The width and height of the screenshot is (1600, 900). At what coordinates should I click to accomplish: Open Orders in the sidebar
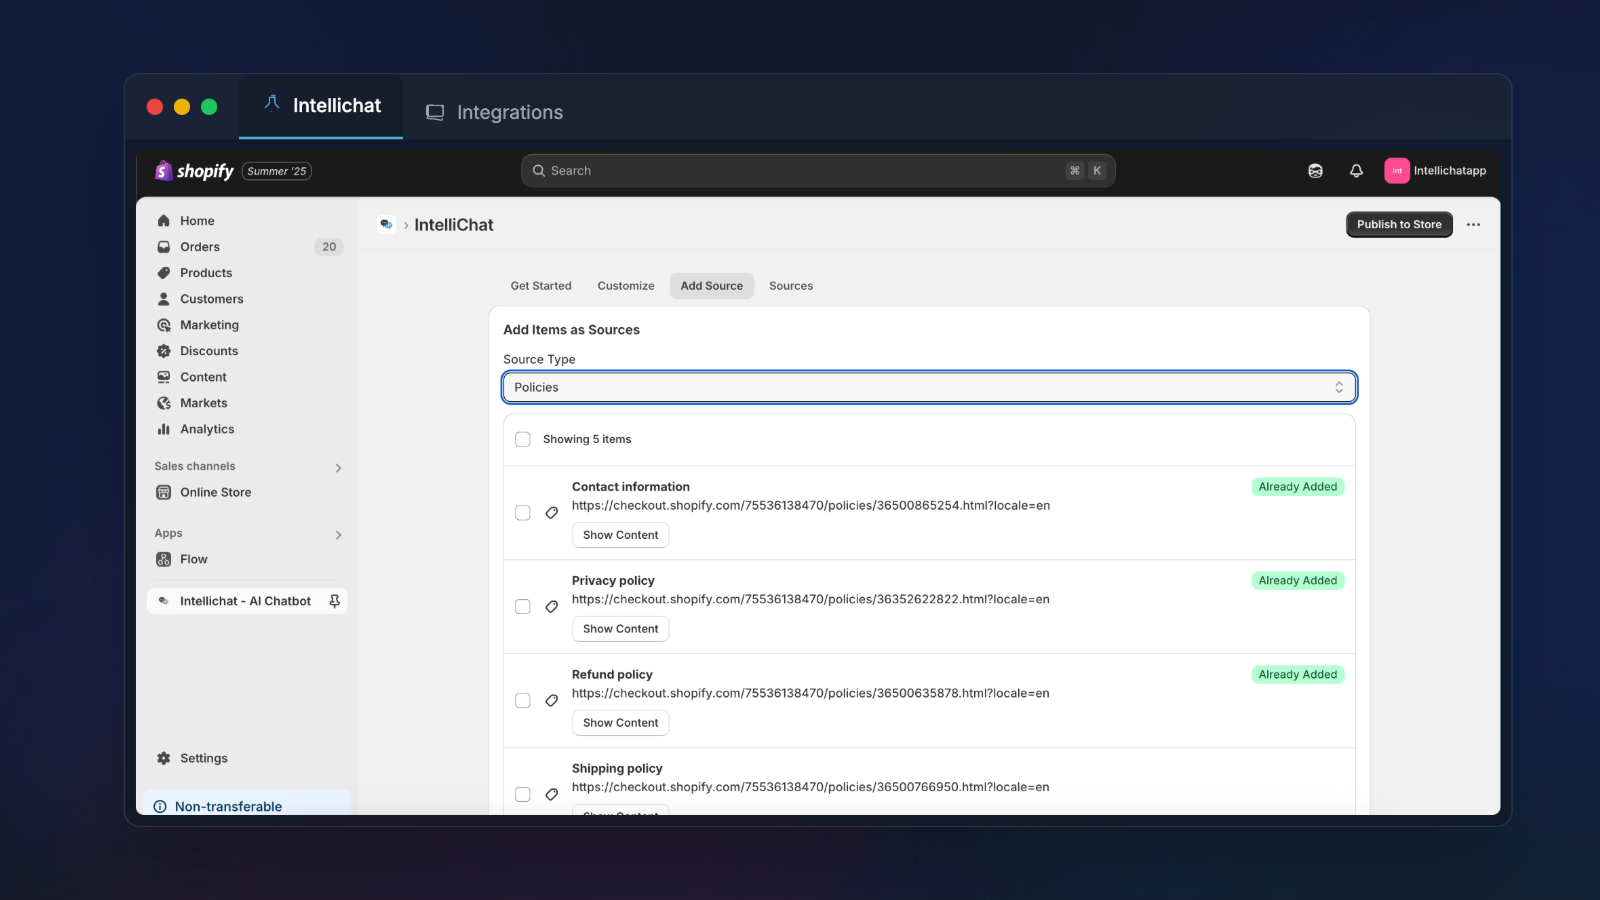point(200,247)
